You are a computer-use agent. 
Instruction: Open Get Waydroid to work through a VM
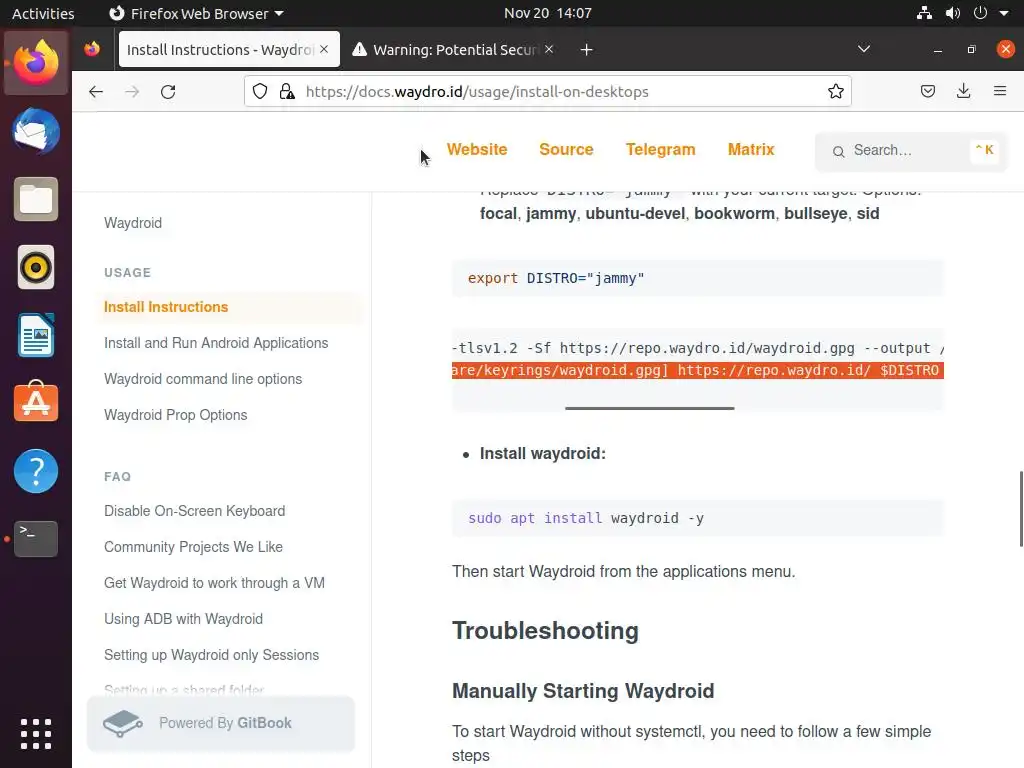tap(214, 583)
